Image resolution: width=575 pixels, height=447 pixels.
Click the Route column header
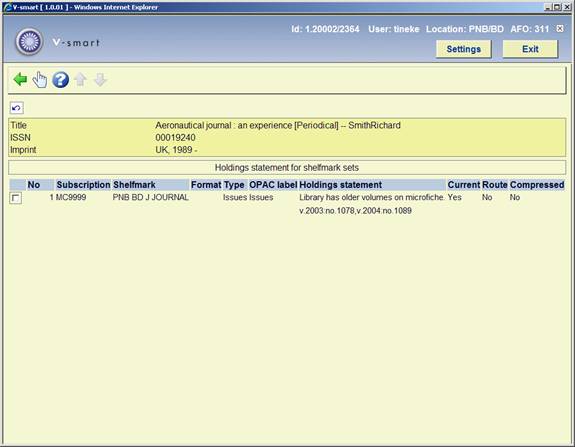495,185
